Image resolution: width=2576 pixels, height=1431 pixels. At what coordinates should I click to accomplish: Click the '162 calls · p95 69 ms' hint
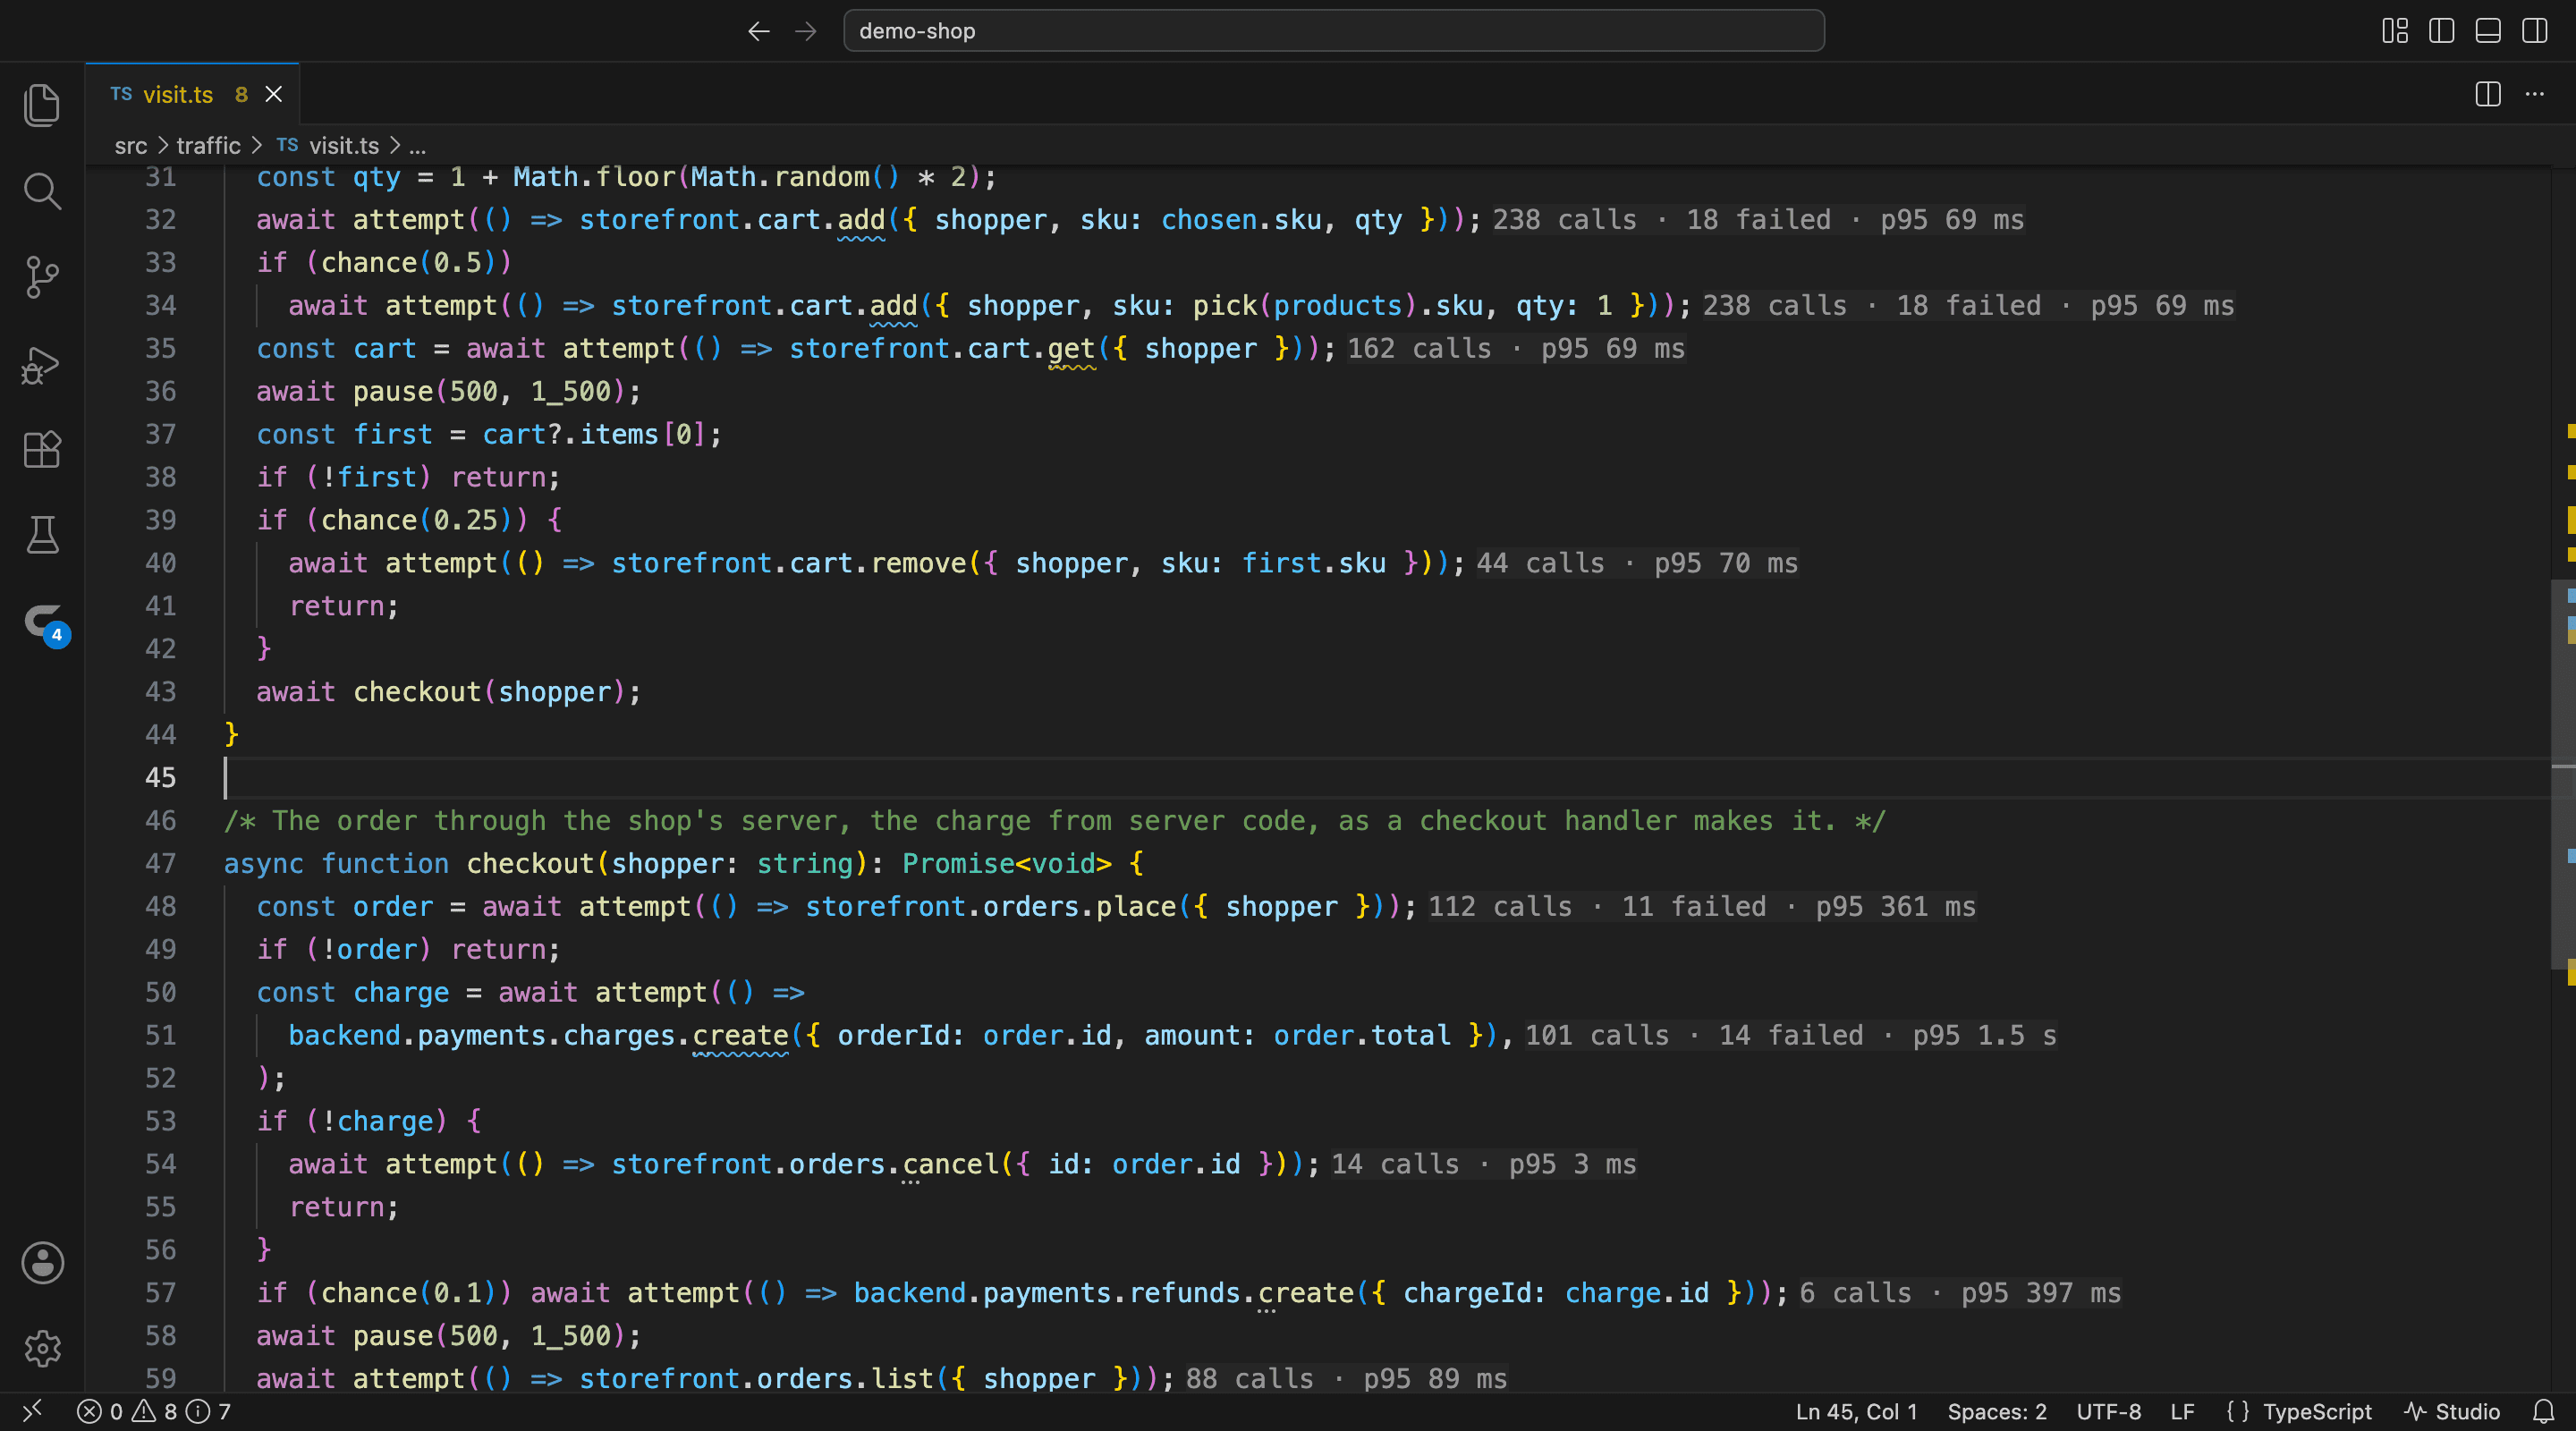tap(1515, 348)
